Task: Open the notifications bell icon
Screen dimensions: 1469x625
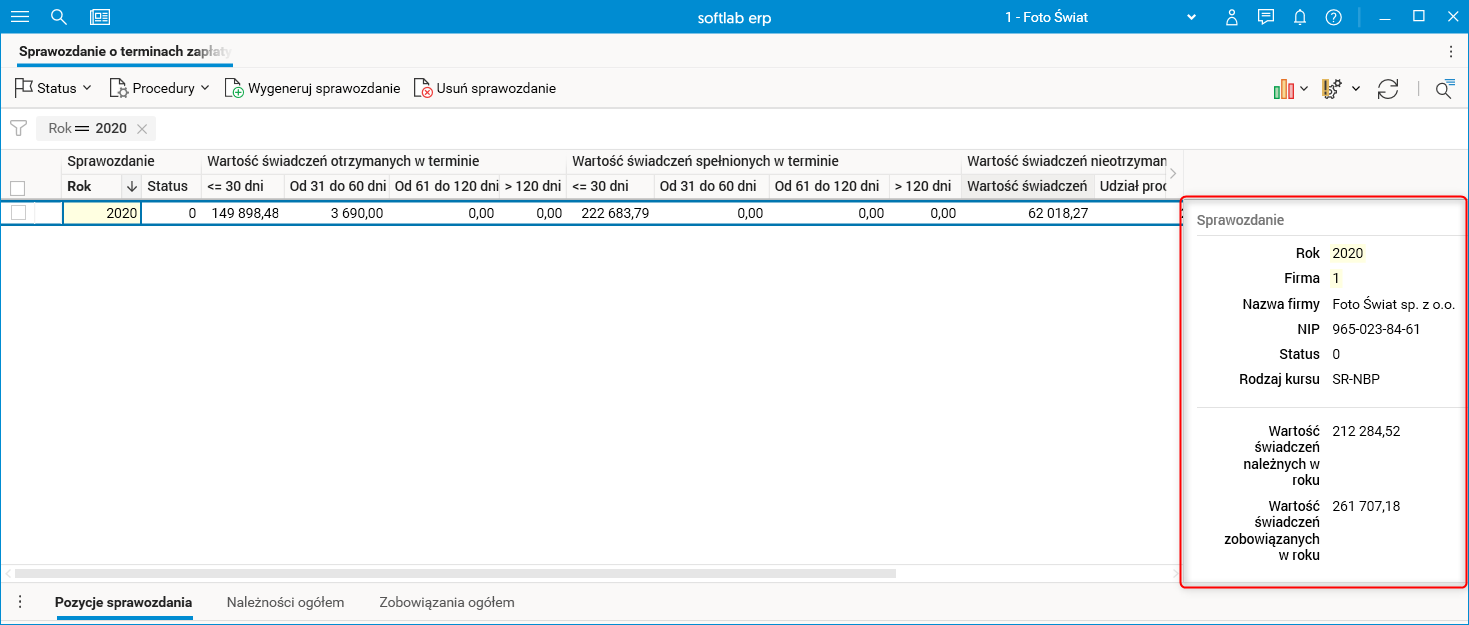Action: pyautogui.click(x=1300, y=17)
